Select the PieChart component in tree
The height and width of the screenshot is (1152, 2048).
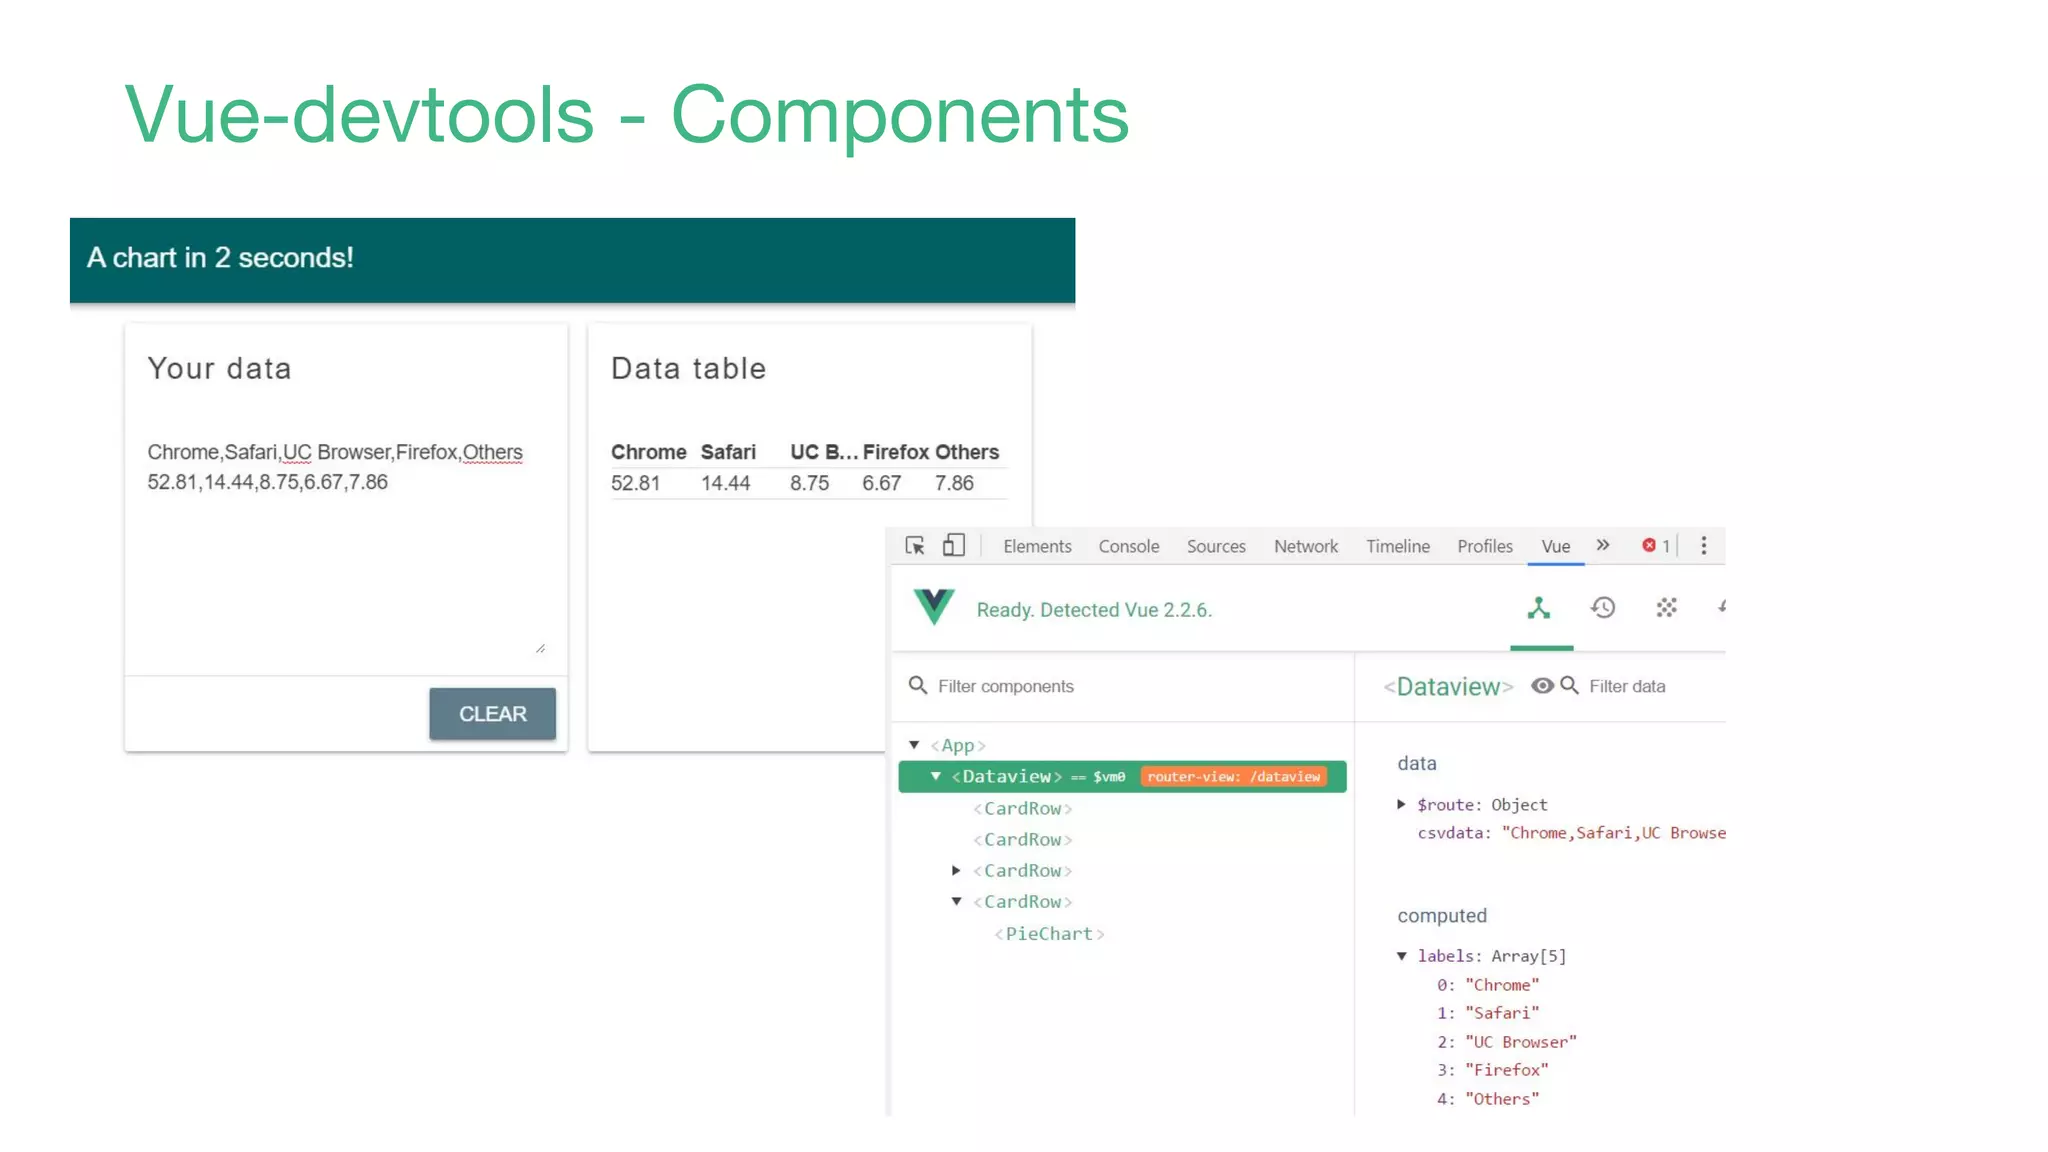1049,933
